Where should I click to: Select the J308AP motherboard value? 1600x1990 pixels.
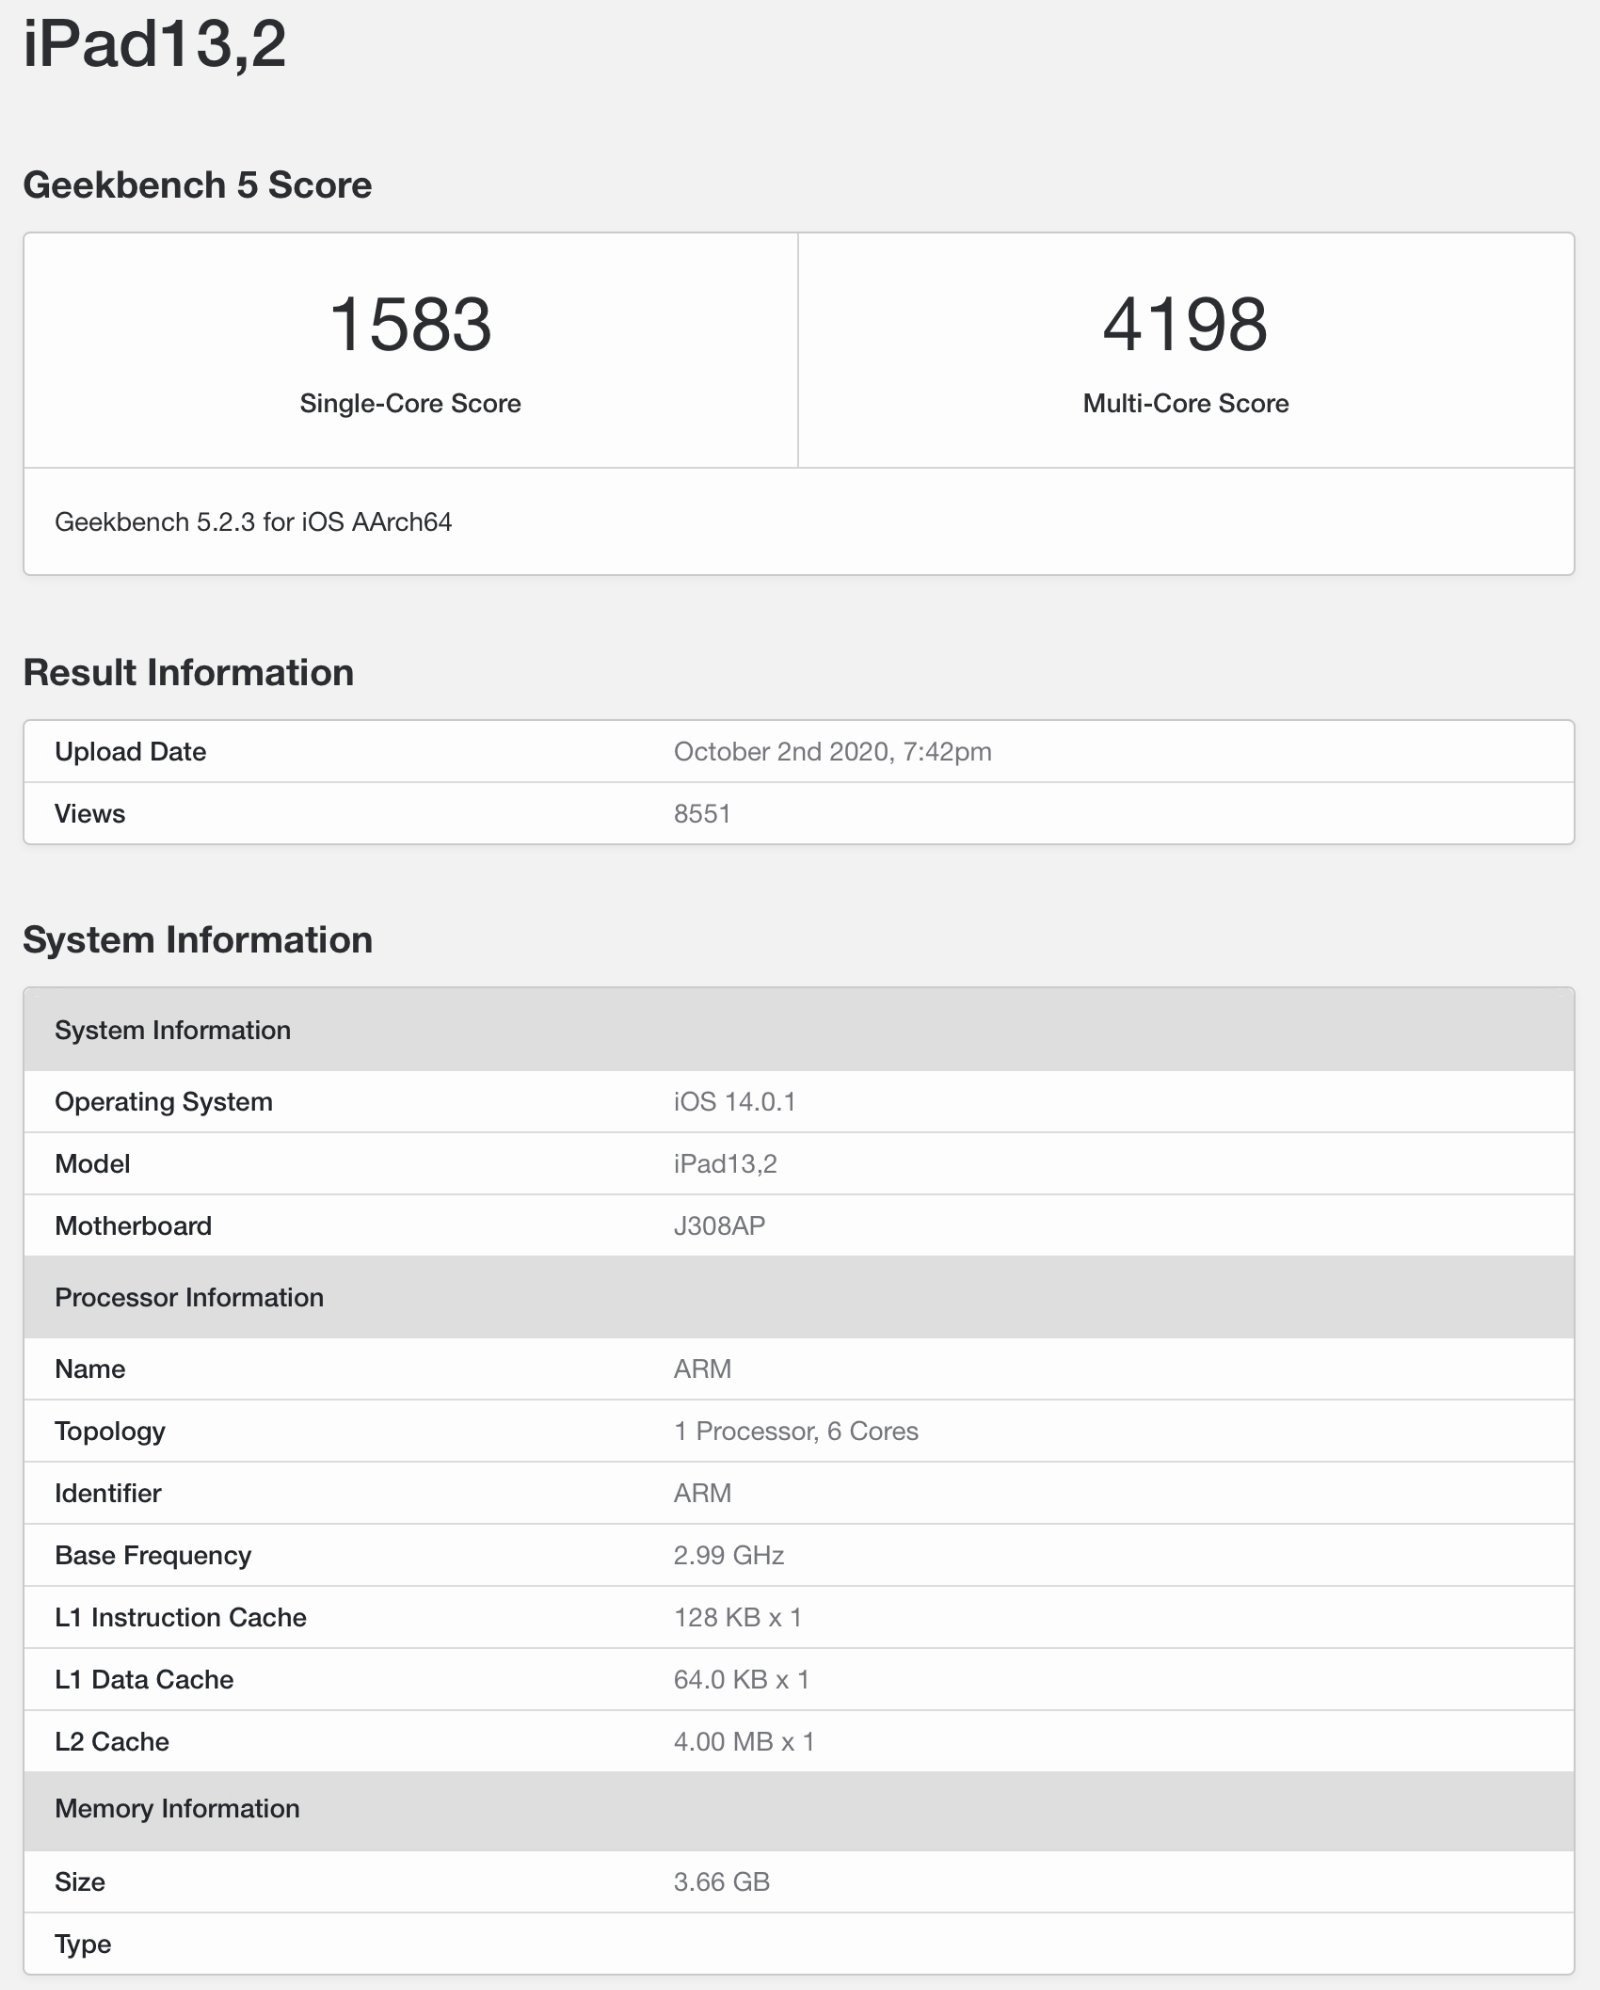(719, 1226)
